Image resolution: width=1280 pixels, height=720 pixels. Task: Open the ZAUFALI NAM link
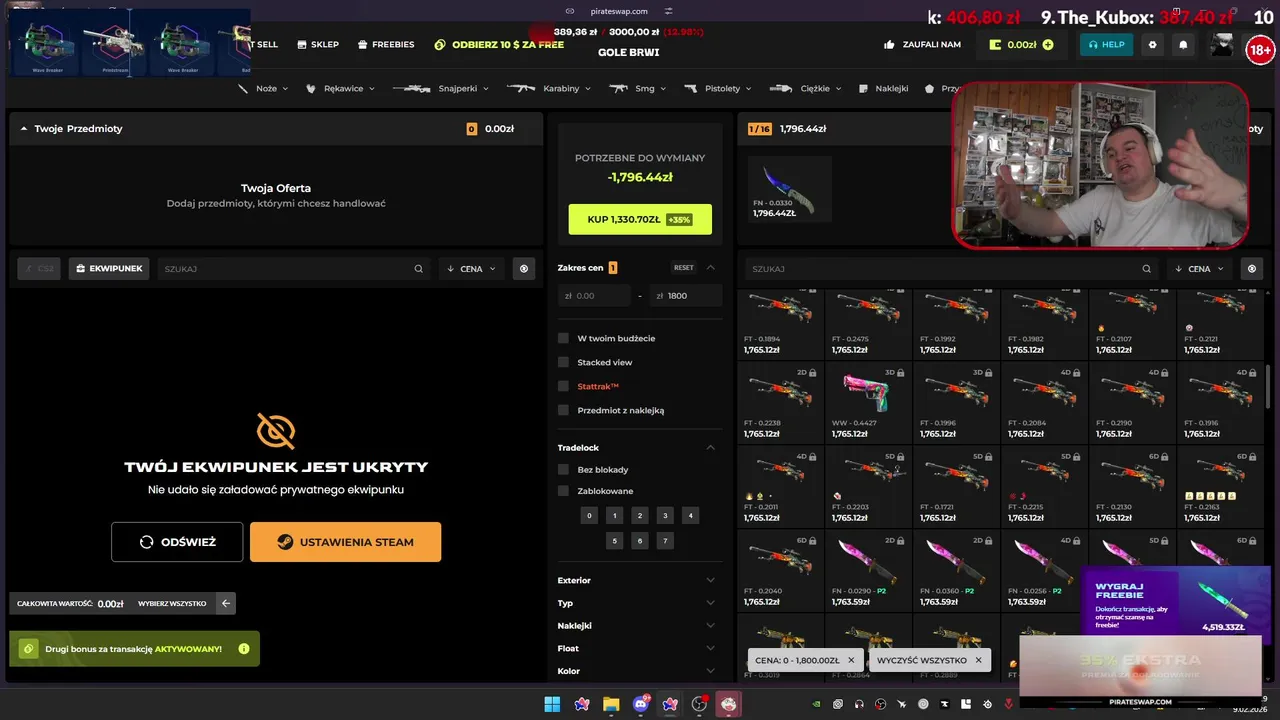pyautogui.click(x=922, y=45)
